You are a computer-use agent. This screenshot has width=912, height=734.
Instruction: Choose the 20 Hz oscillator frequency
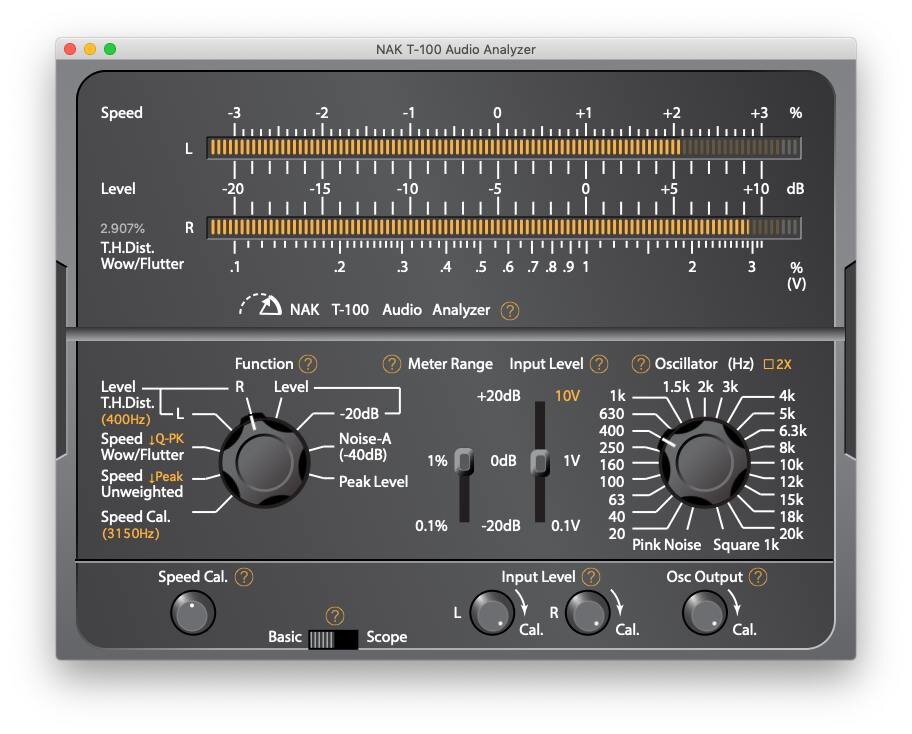pos(617,533)
